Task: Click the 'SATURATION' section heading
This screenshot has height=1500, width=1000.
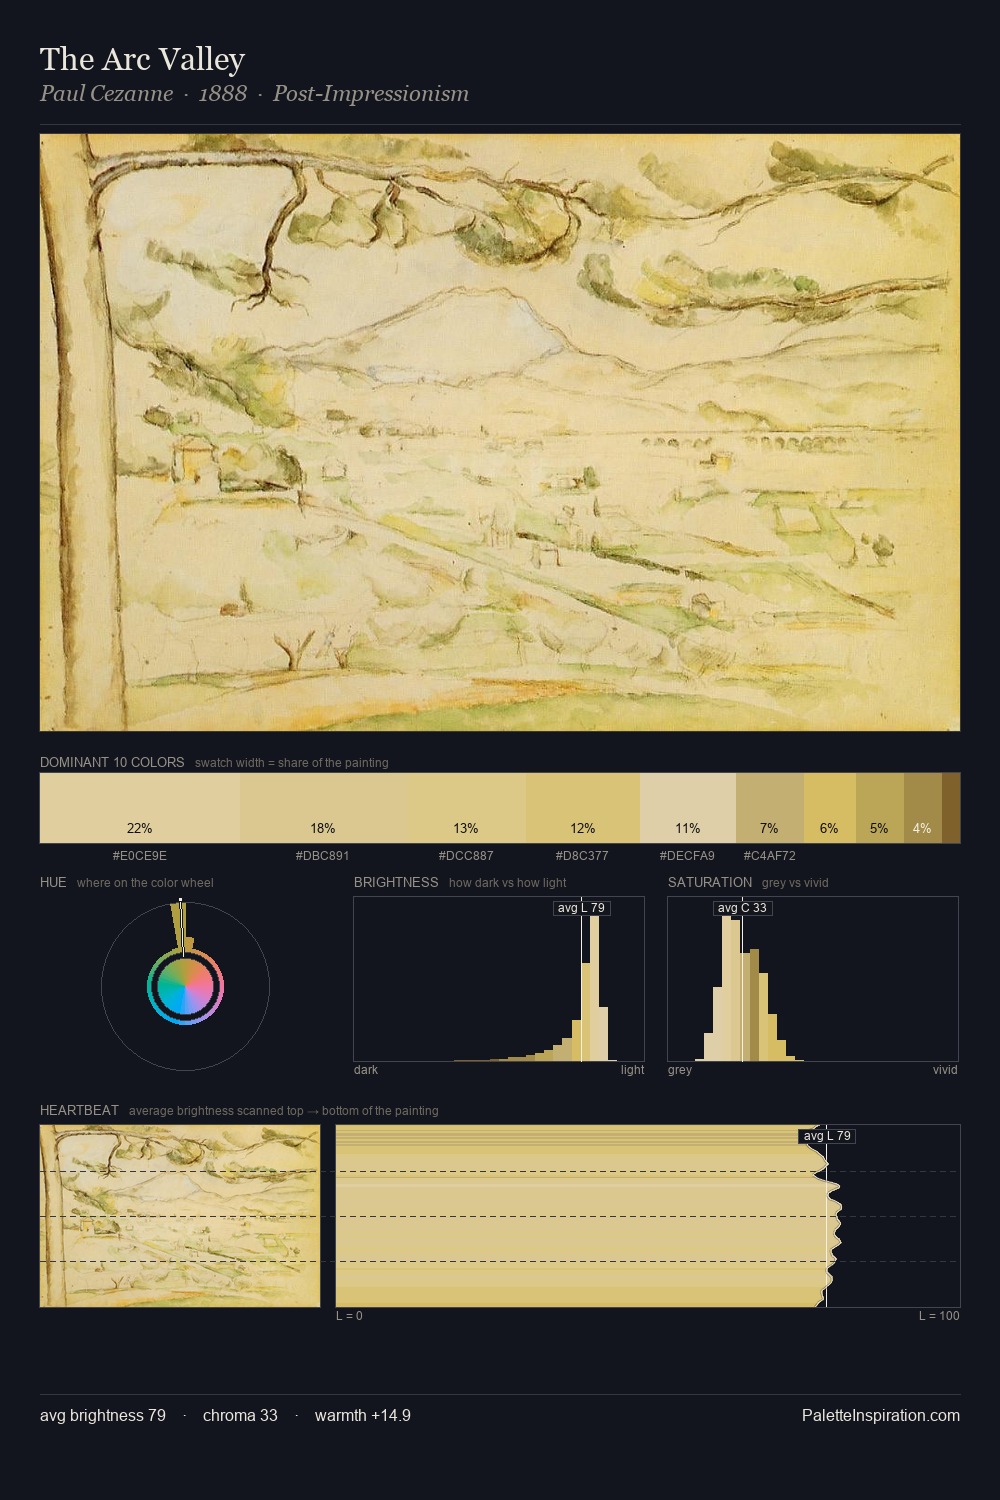Action: [x=710, y=882]
